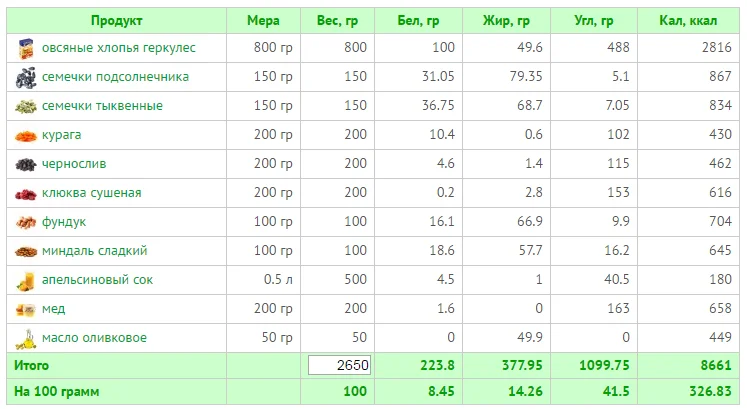Select calories value 658
747x409 pixels.
click(720, 309)
